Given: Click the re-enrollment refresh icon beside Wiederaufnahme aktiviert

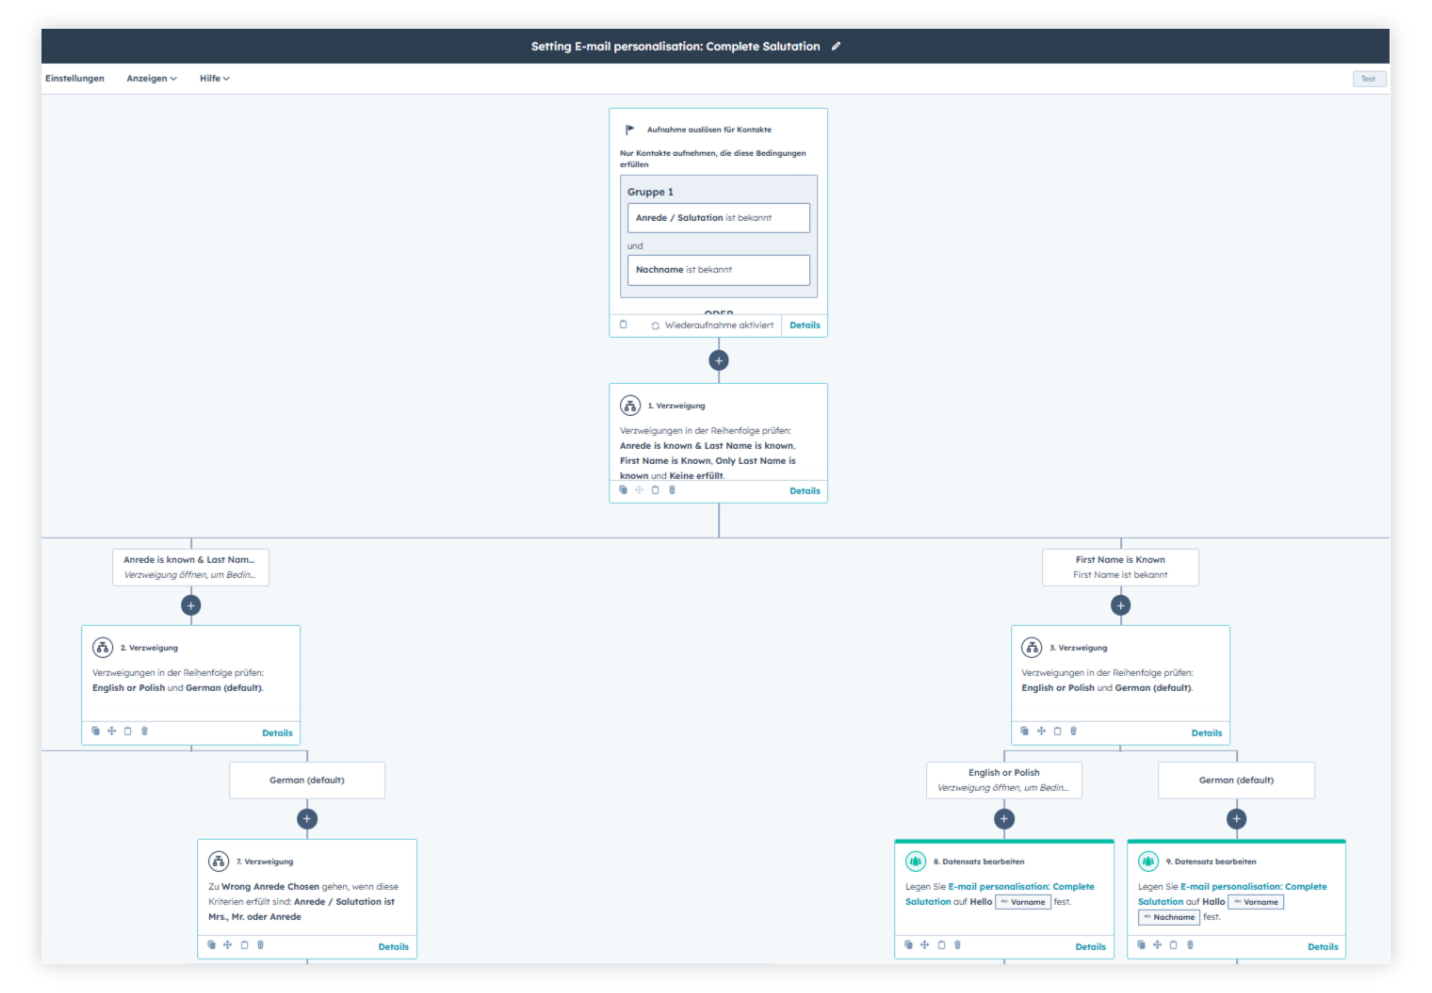Looking at the screenshot, I should point(655,326).
